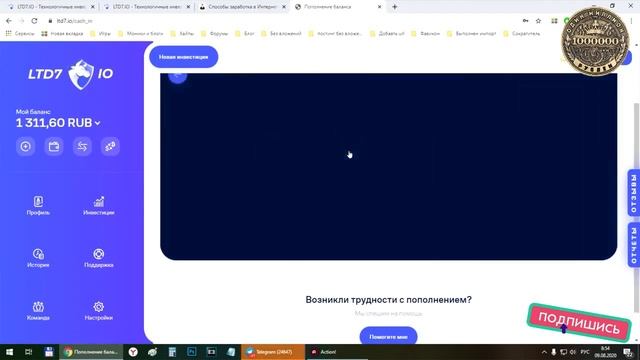Click the round back arrow on dark panel
640x360 pixels.
pos(177,76)
